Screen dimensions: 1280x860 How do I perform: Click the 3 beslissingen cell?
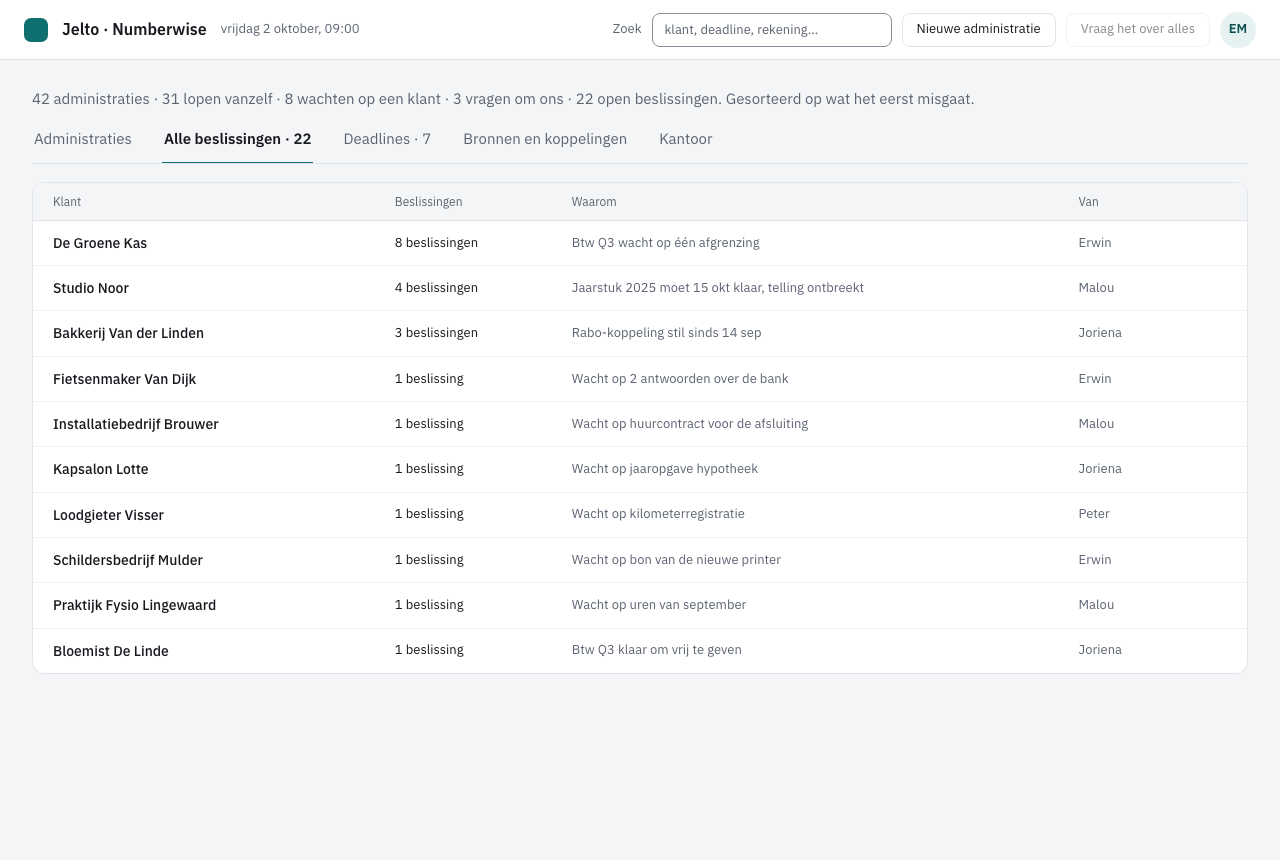coord(436,333)
